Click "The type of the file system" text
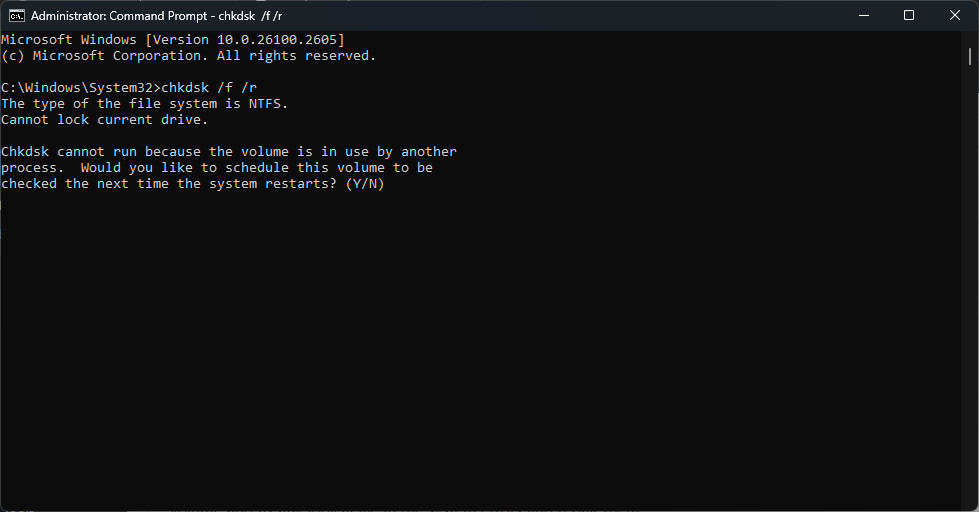Screen dimensions: 979x512 pos(104,103)
